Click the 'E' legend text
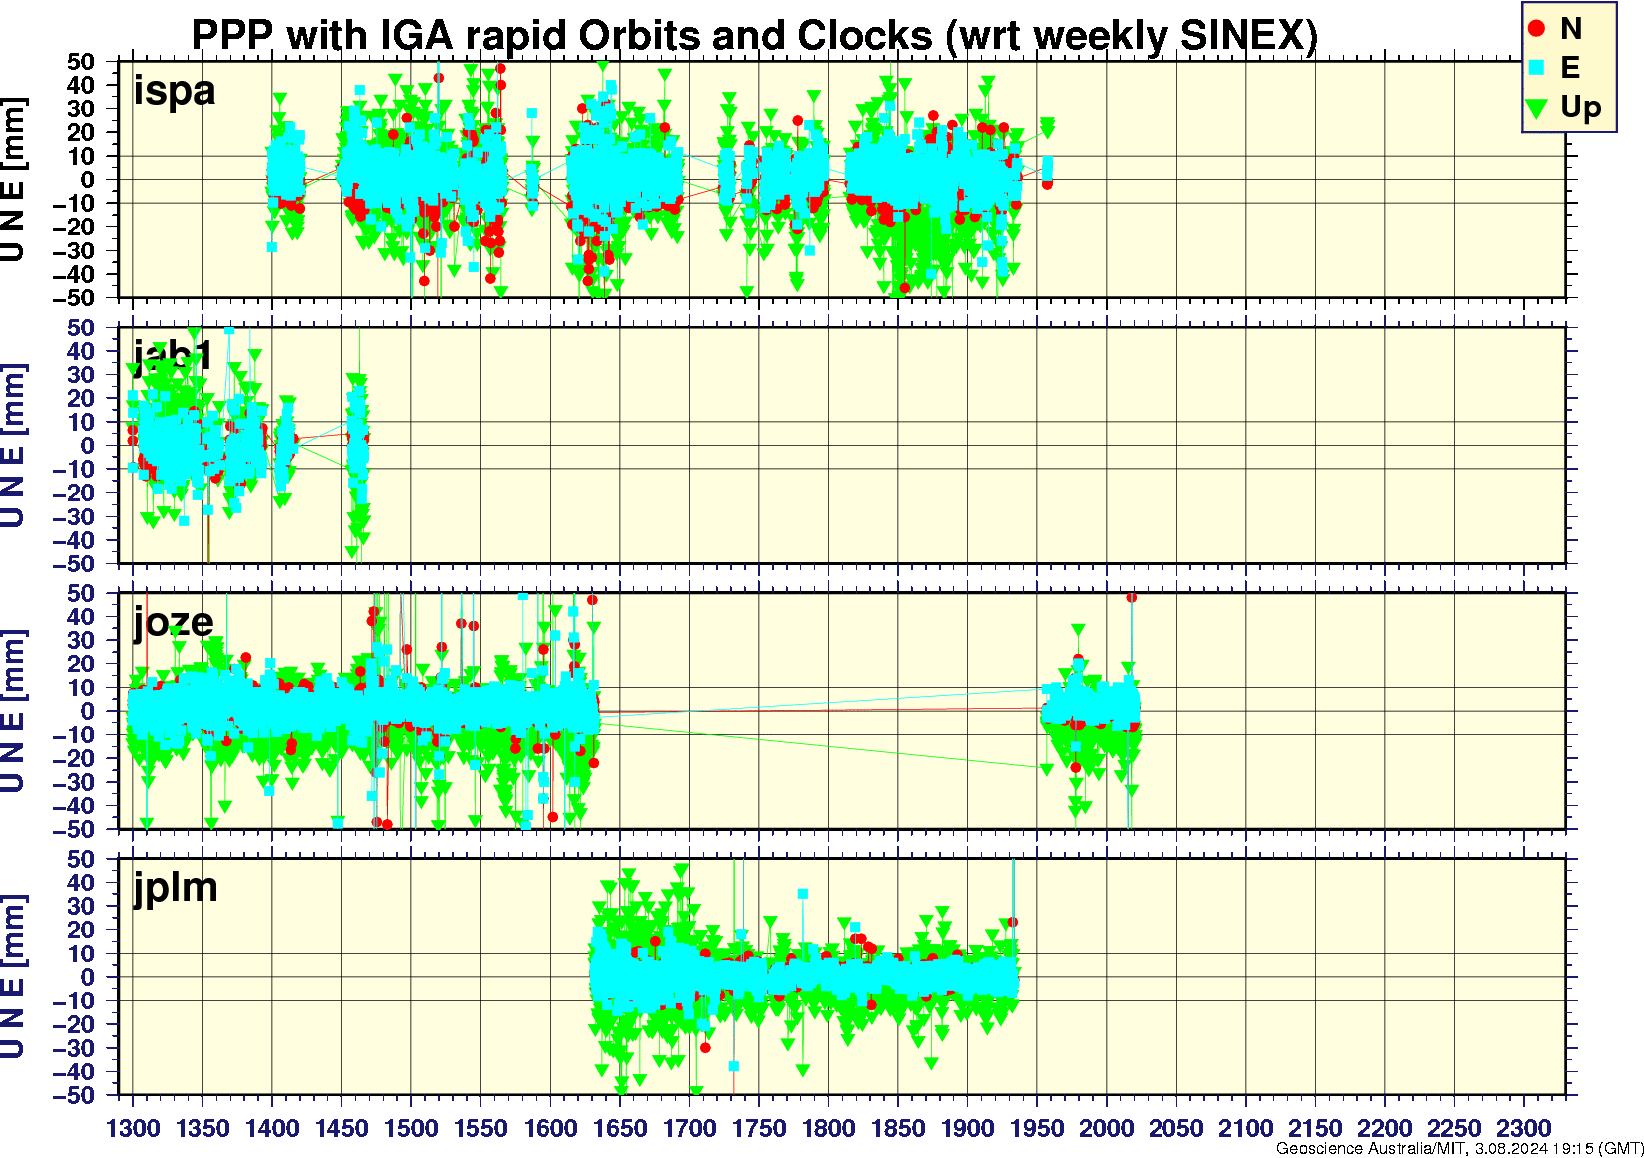The height and width of the screenshot is (1158, 1644). tap(1570, 68)
